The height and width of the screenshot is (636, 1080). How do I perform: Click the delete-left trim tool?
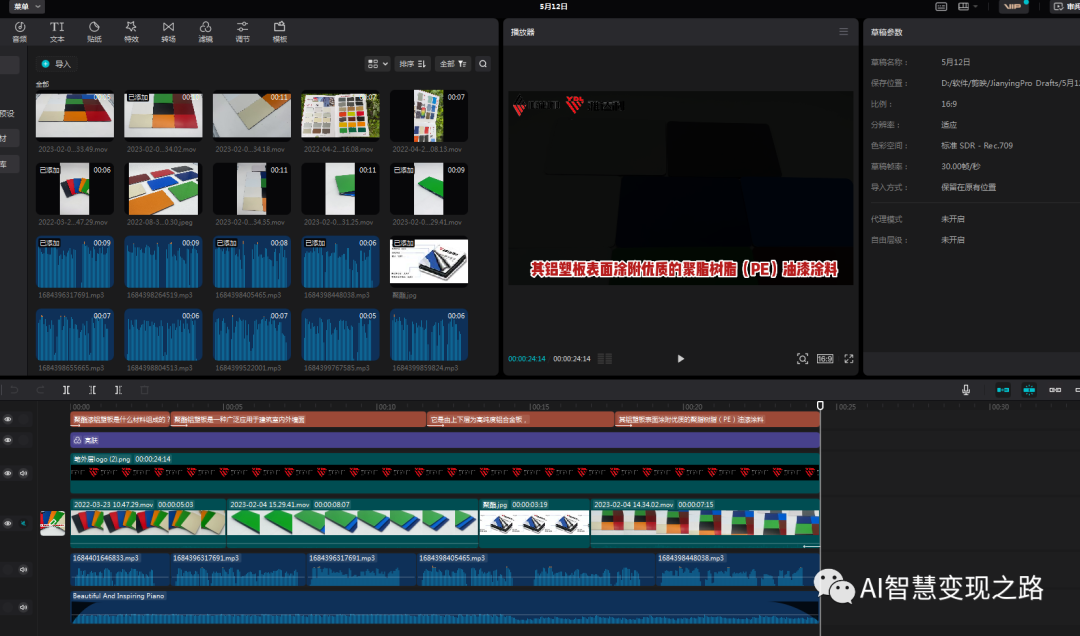tap(92, 390)
